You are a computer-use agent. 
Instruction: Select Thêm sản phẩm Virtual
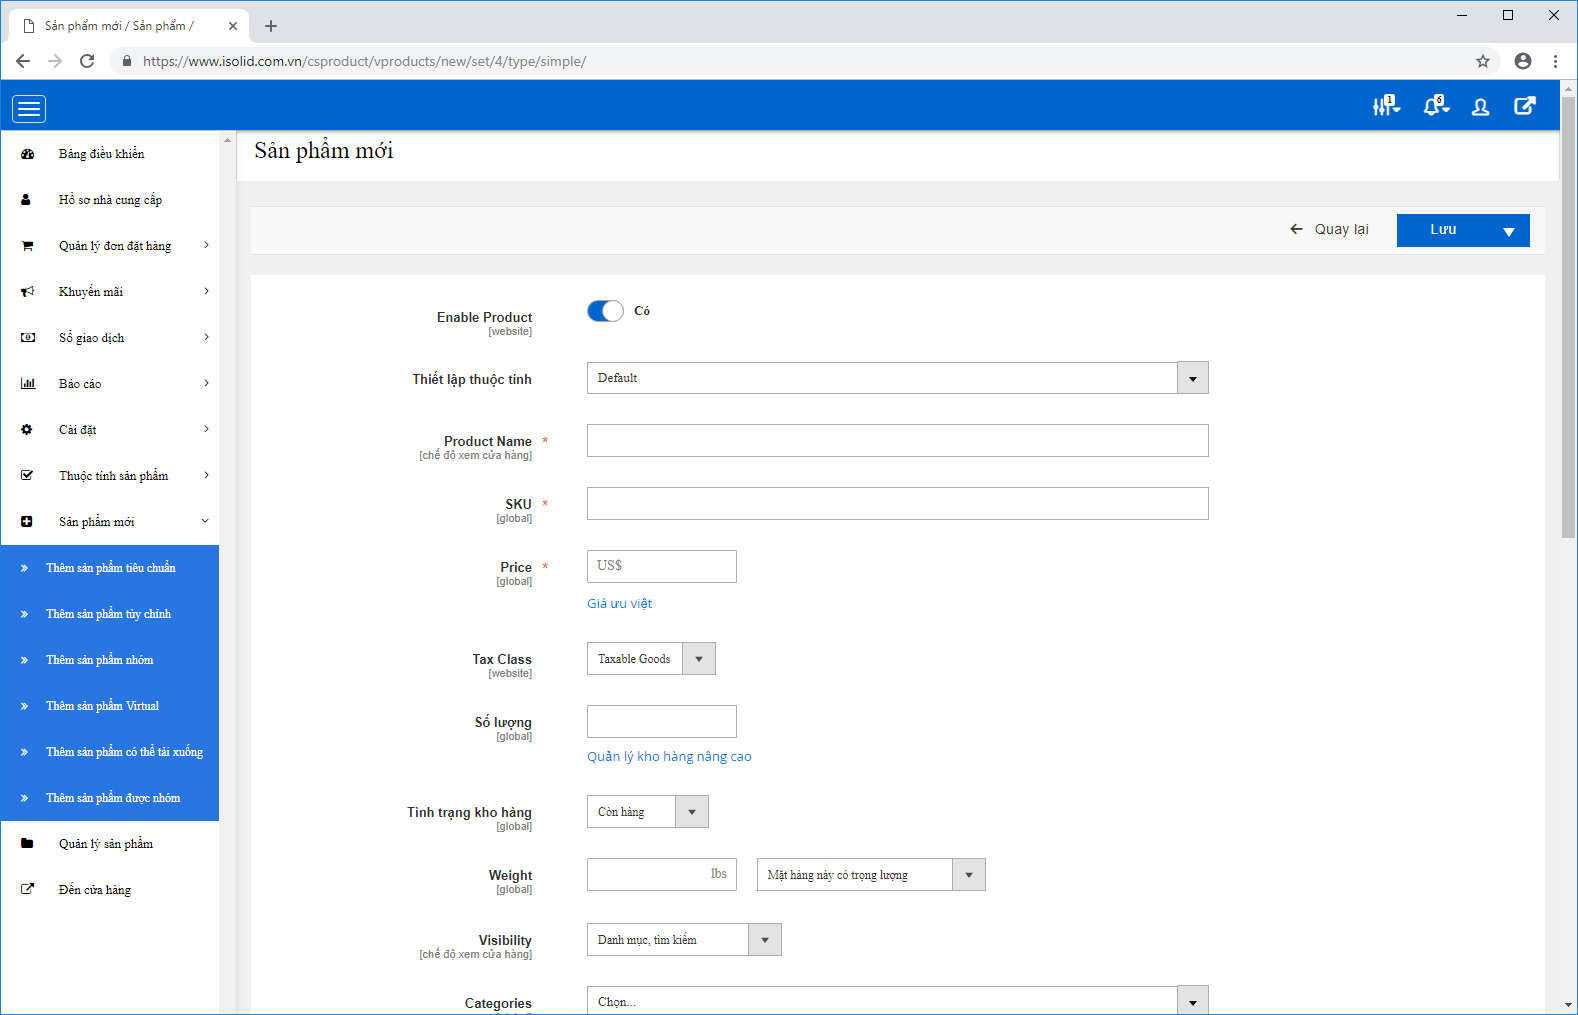110,706
